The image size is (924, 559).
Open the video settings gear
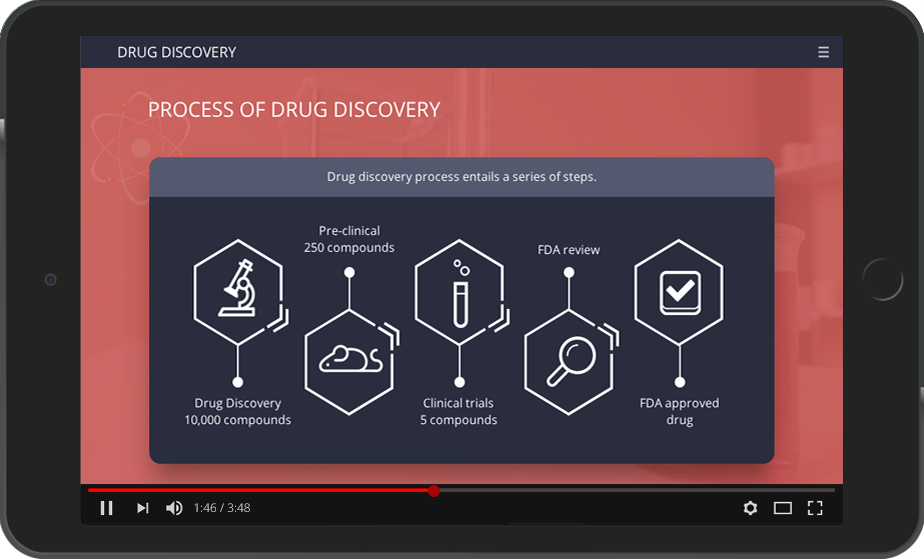click(750, 508)
